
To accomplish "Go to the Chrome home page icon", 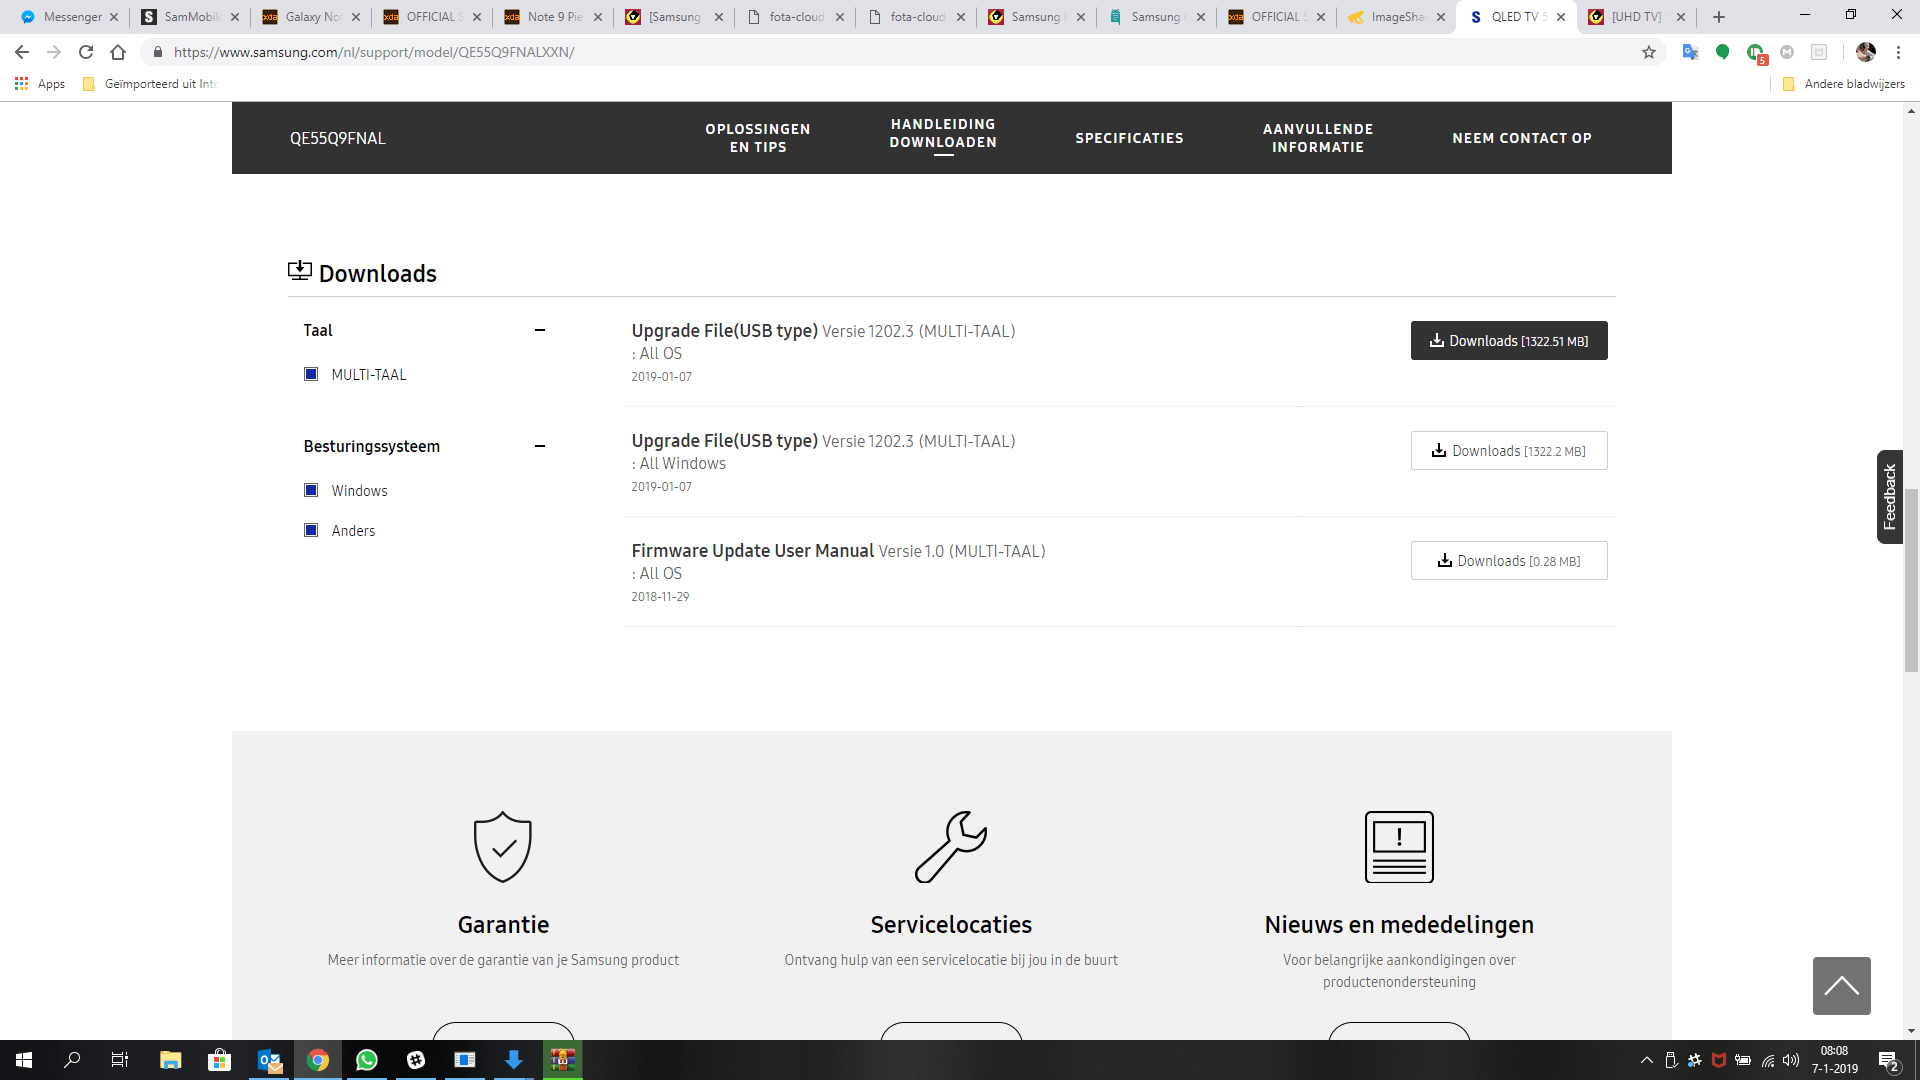I will pos(118,52).
